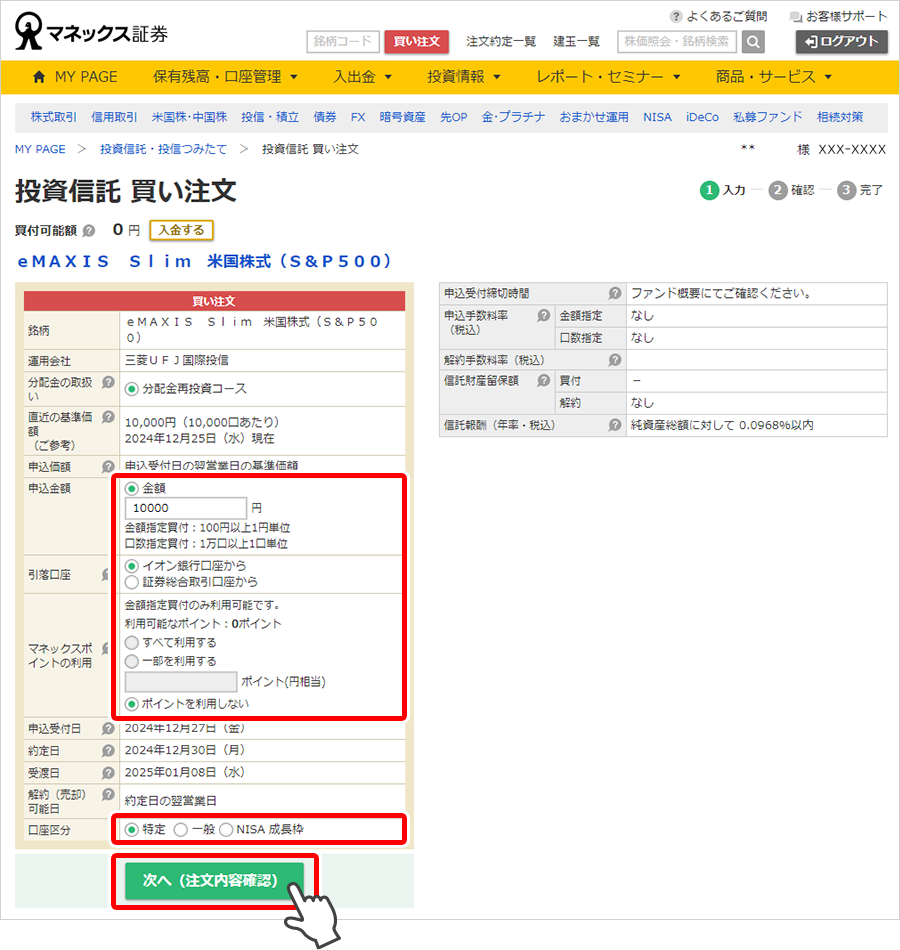Focus the 株価照会・銘柄検索 search field

(x=677, y=42)
